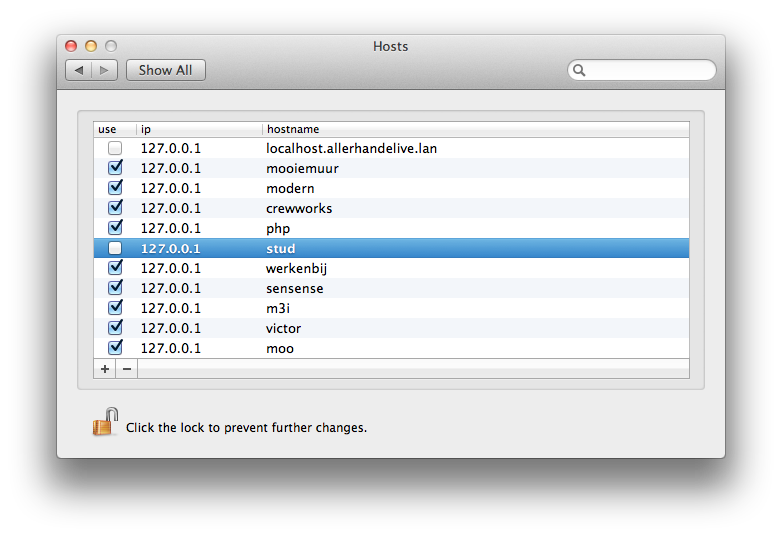This screenshot has width=782, height=537.
Task: Close the Hosts preferences window
Action: click(x=71, y=46)
